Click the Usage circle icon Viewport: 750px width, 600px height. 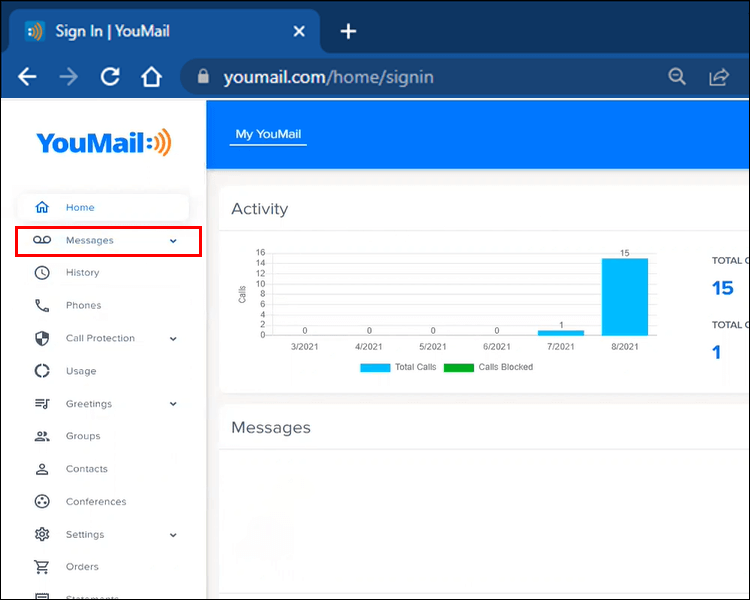point(42,371)
